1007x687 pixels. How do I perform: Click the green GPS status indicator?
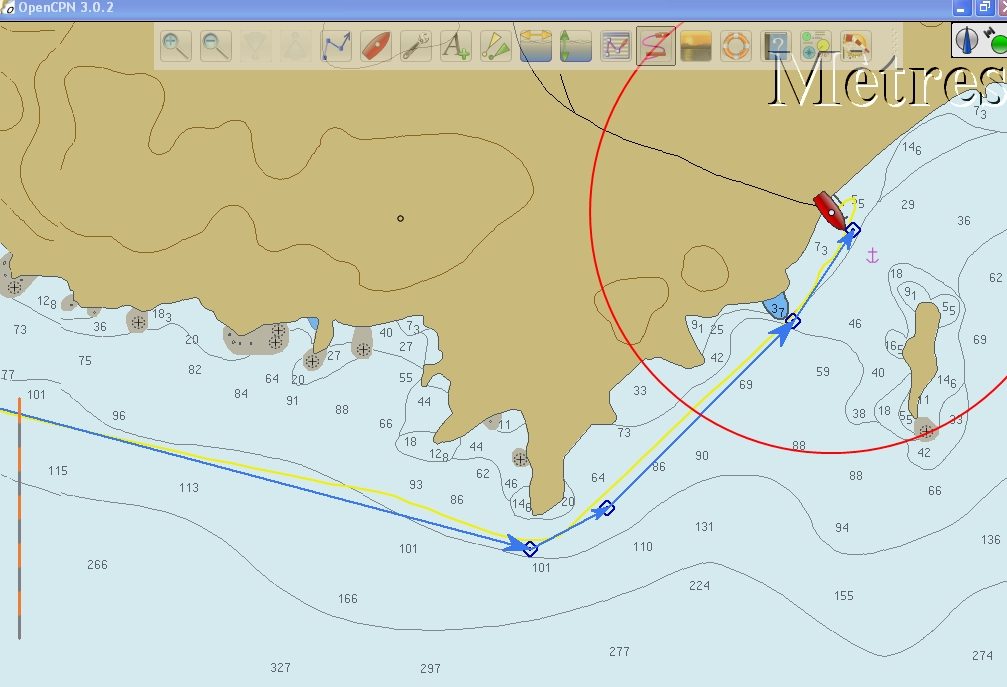point(997,44)
